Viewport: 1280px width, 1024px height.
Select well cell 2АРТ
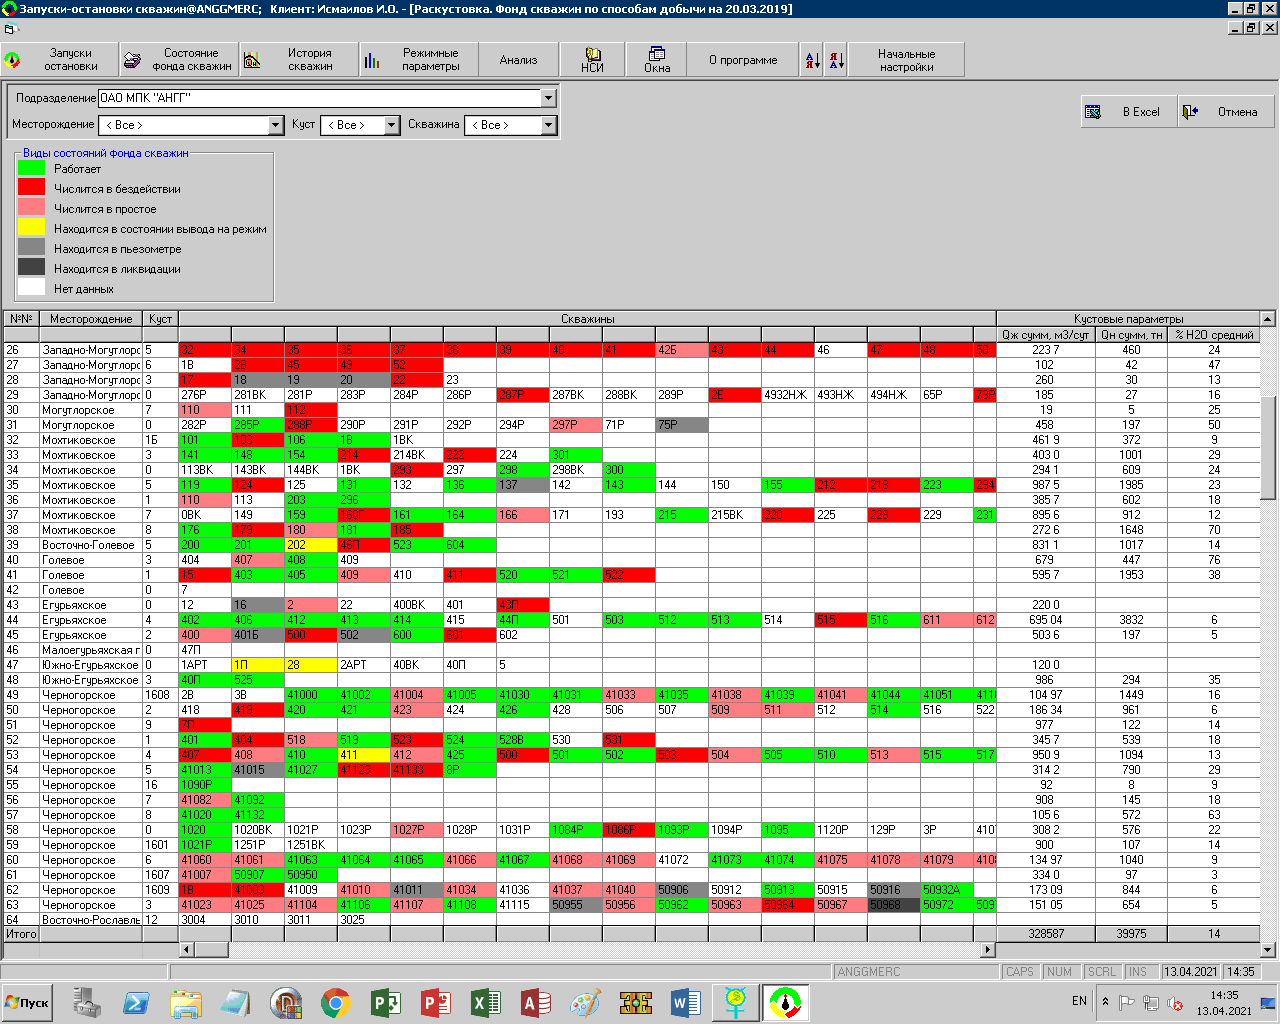point(363,665)
